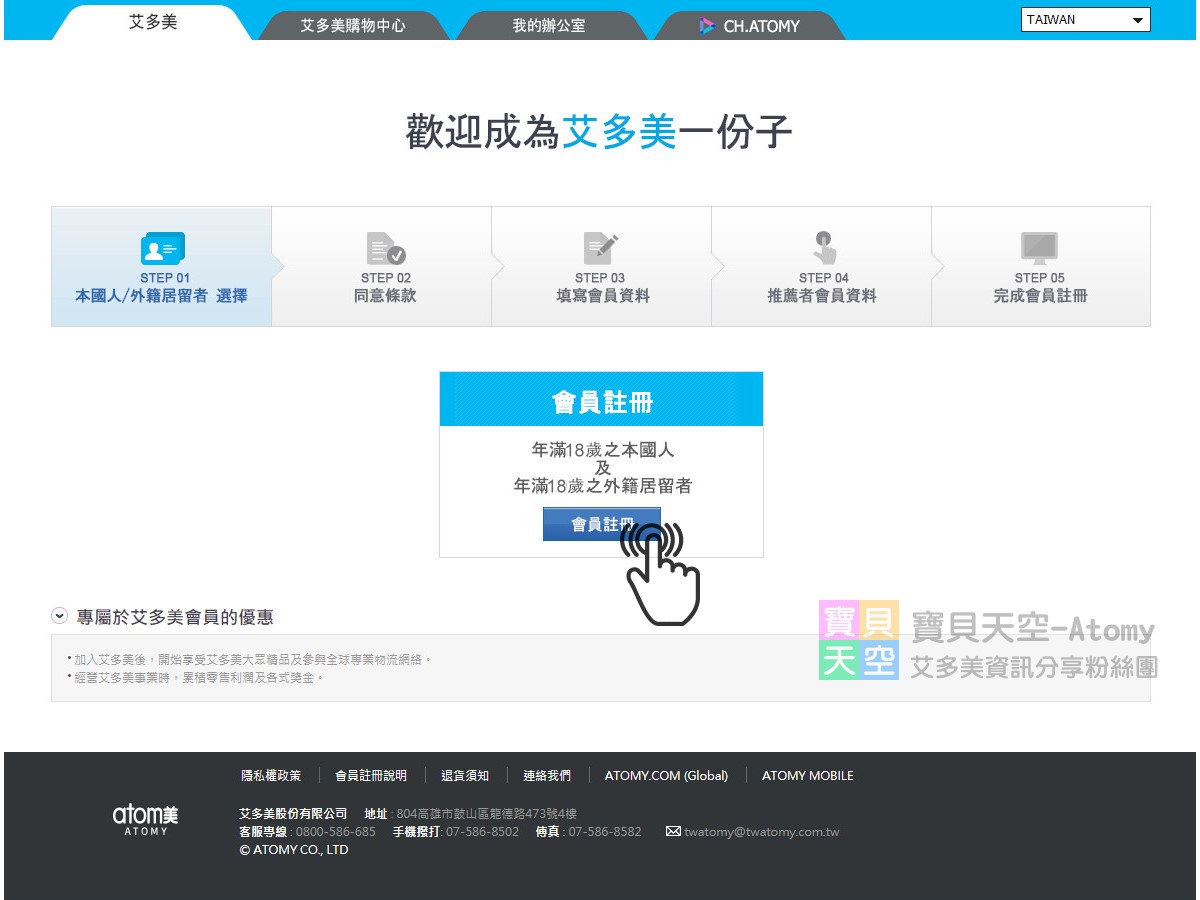Viewport: 1200px width, 900px height.
Task: Collapse the 專屬於艾多美會員的優惠 section
Action: tap(60, 617)
